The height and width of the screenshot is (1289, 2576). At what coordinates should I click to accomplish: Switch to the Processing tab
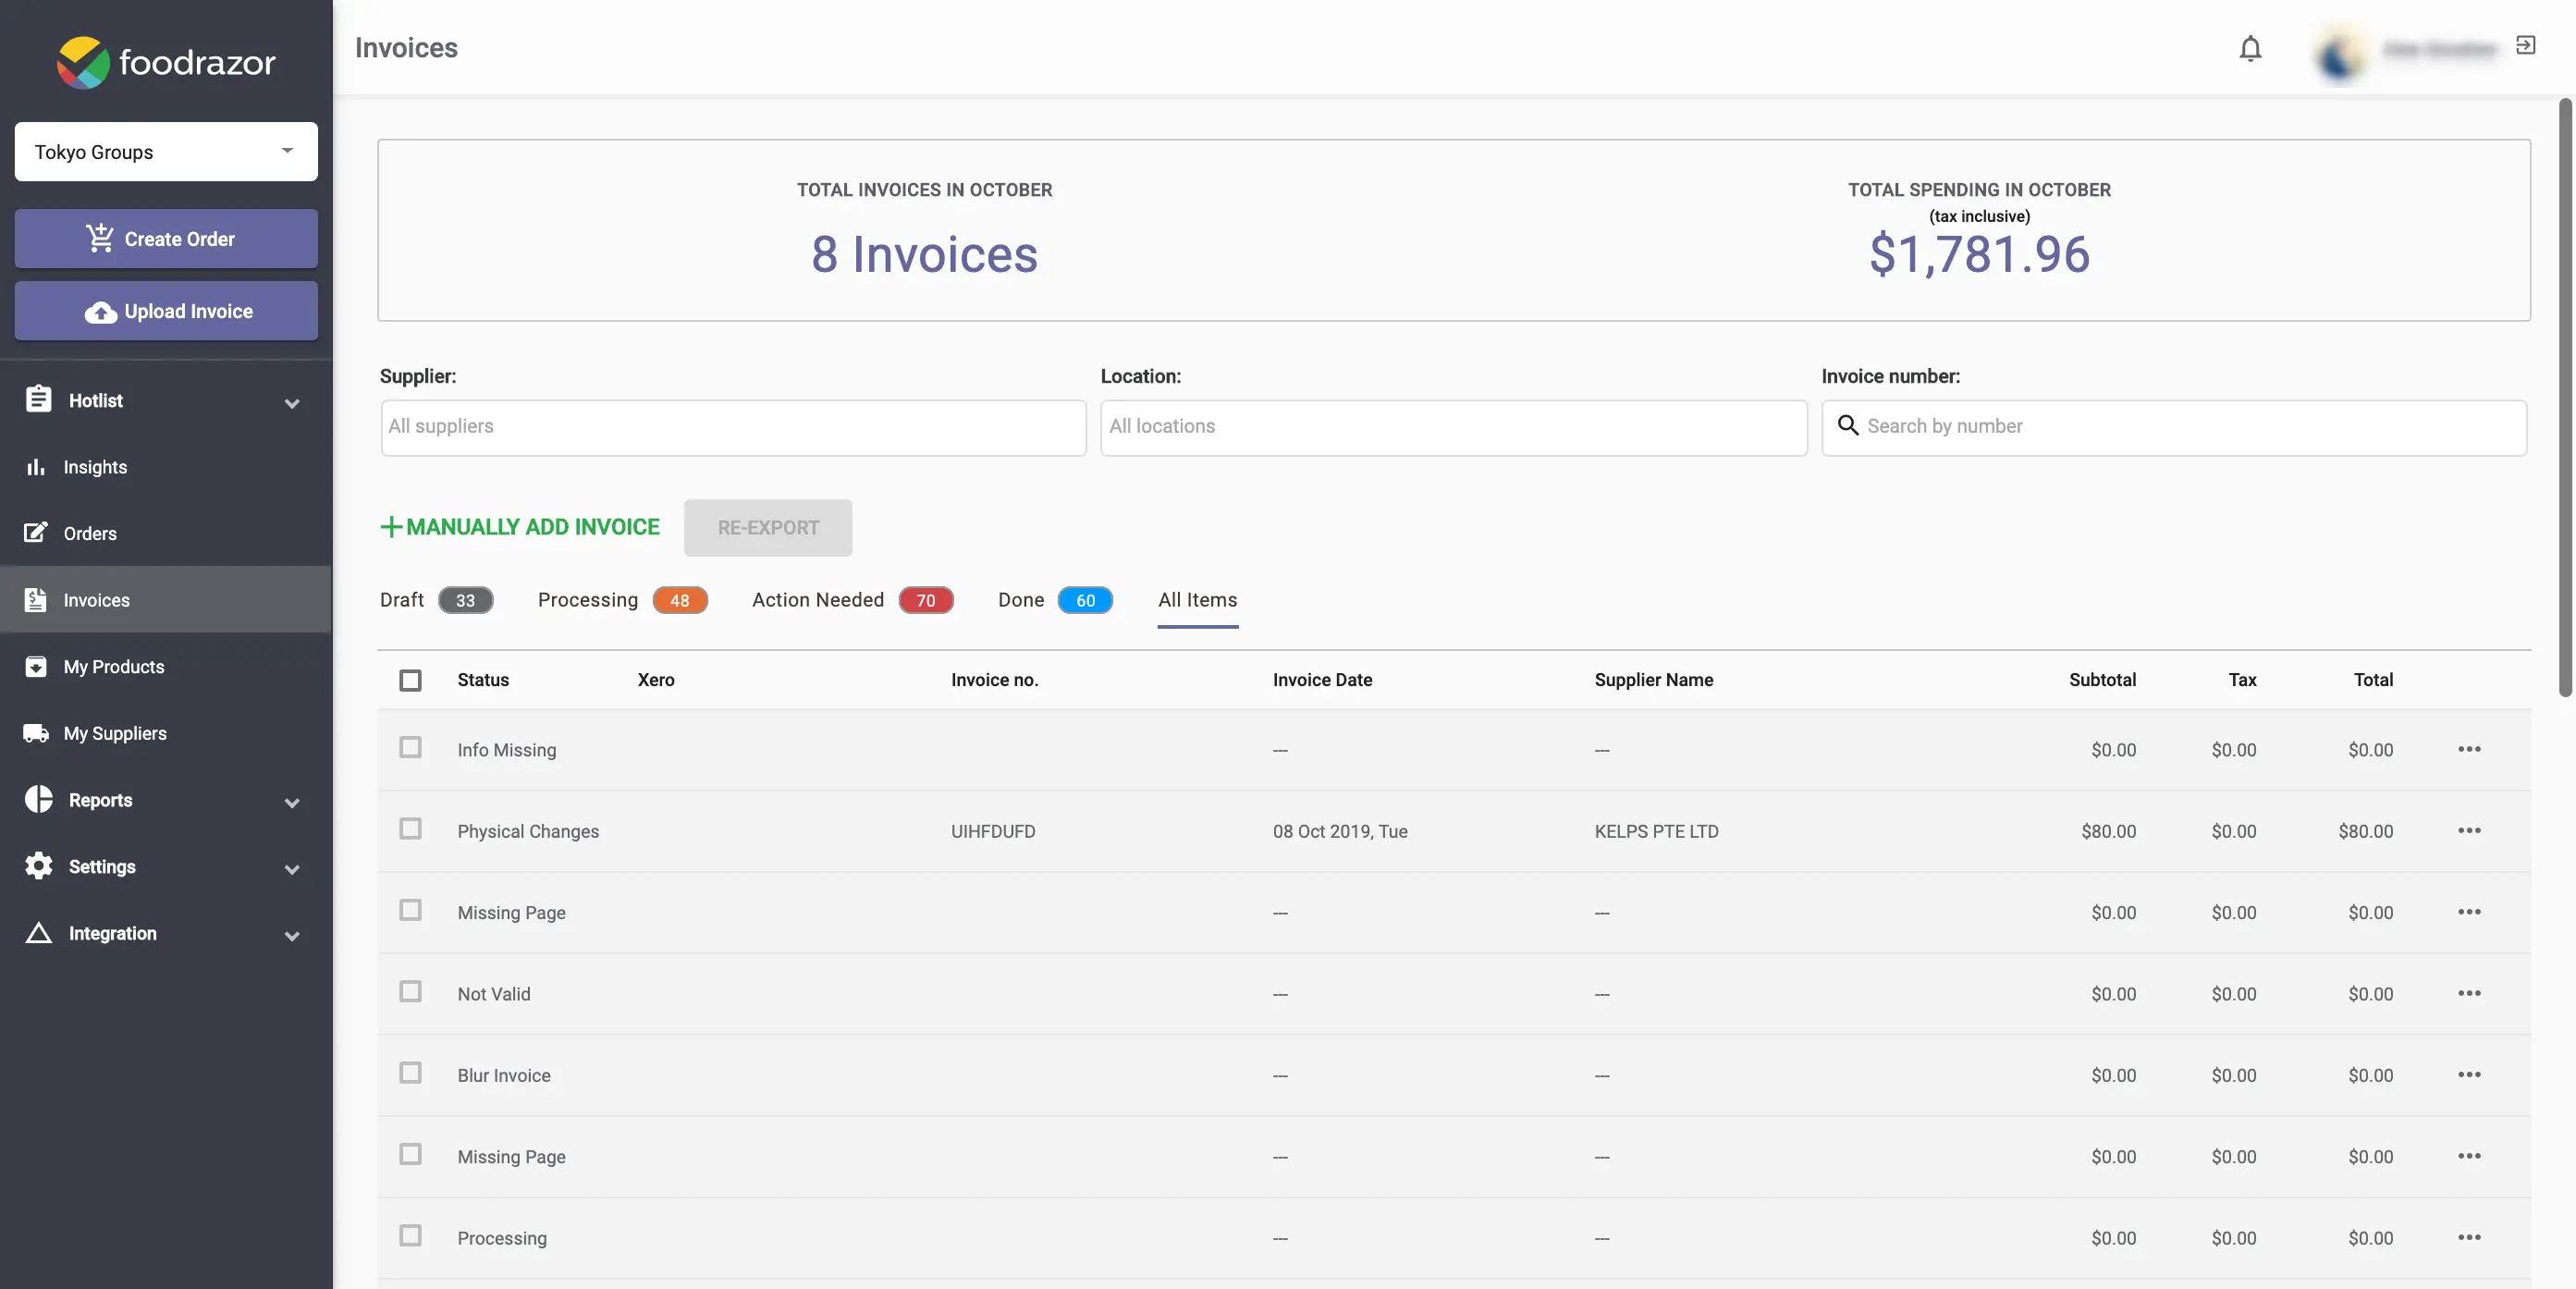point(622,600)
